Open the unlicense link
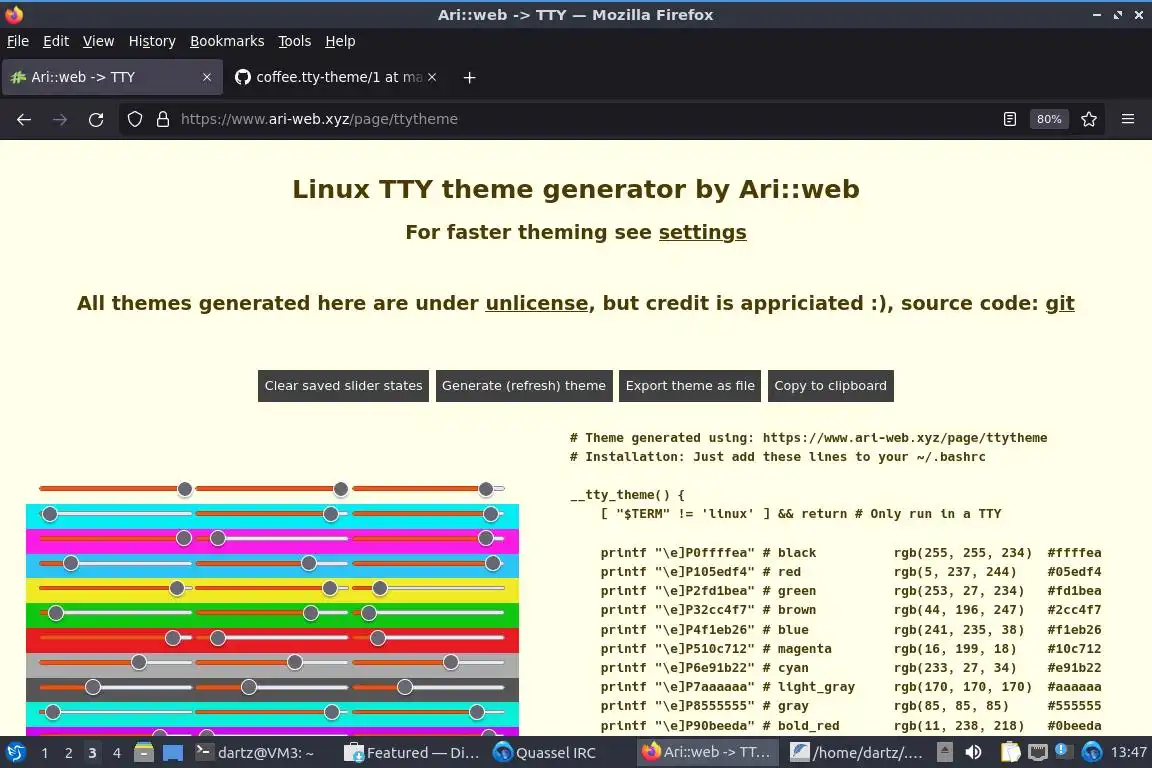This screenshot has width=1152, height=768. coord(536,304)
